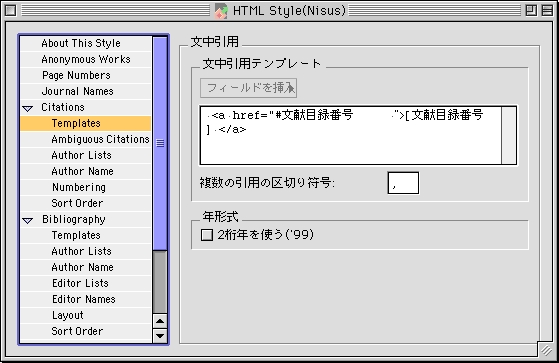This screenshot has width=559, height=363.
Task: Click inside the 文中引用テンプレート text area
Action: tap(351, 136)
